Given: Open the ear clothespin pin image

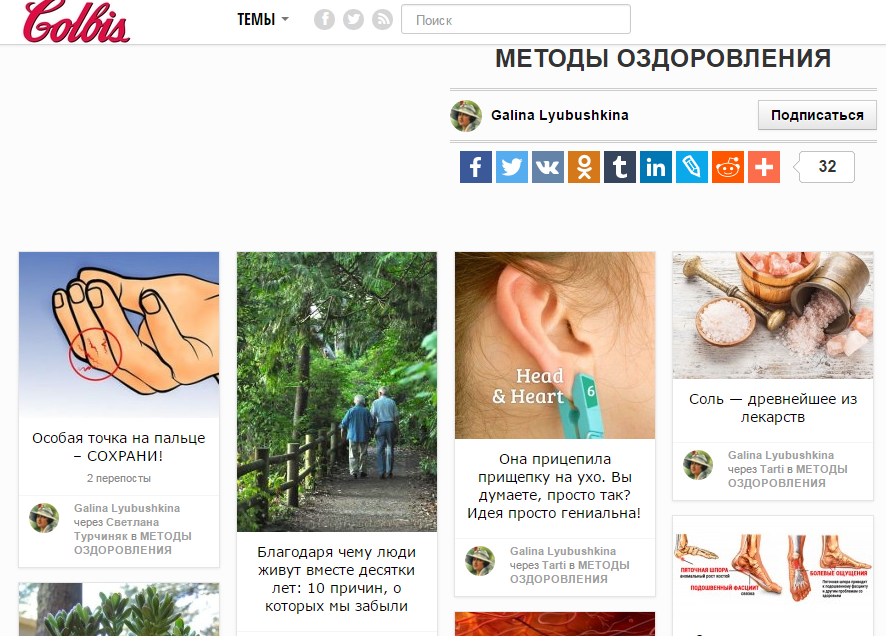Looking at the screenshot, I should (x=555, y=345).
